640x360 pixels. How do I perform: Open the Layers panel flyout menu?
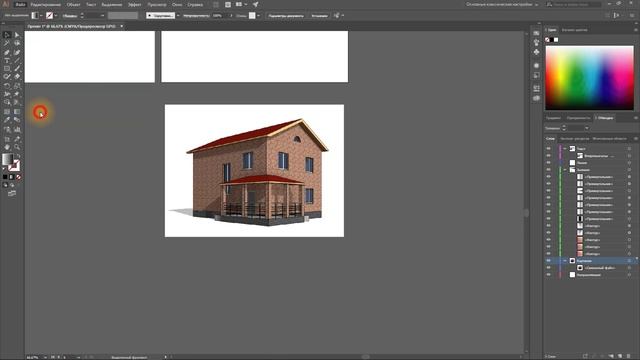[x=636, y=139]
